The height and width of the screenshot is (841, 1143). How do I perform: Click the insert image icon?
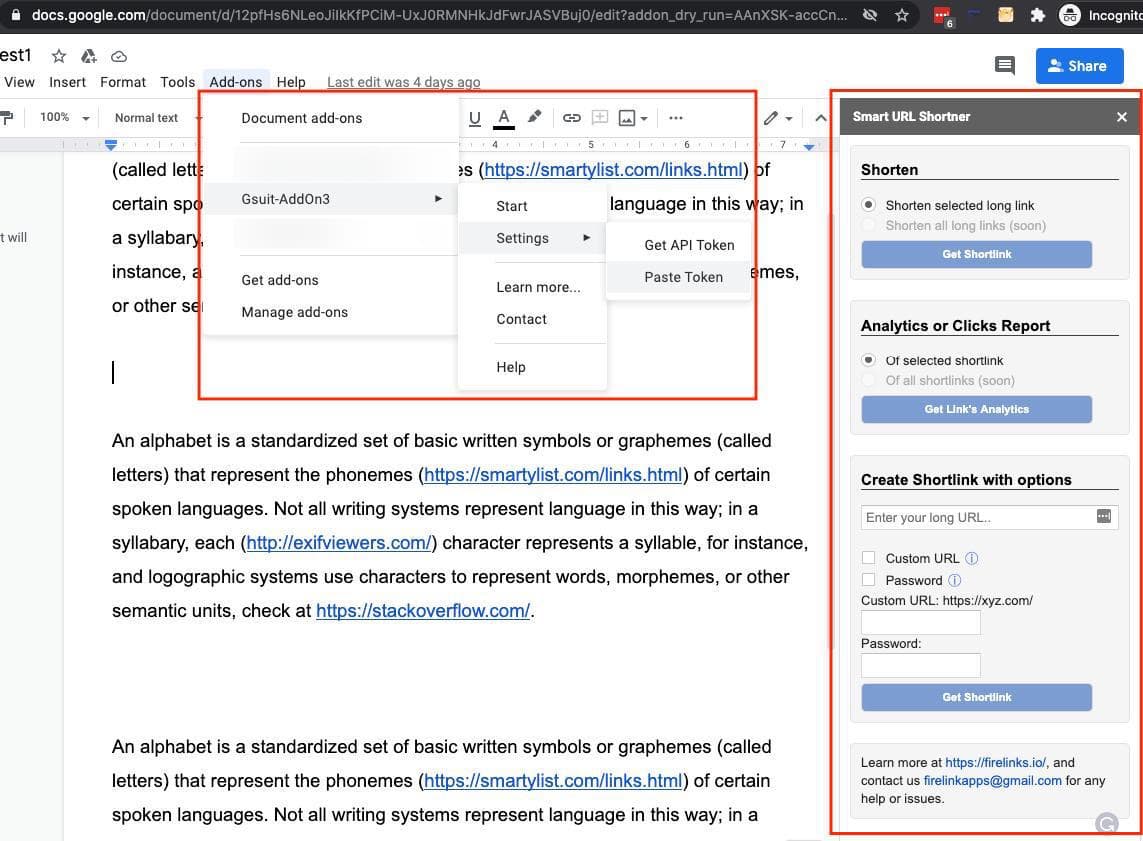pos(627,118)
